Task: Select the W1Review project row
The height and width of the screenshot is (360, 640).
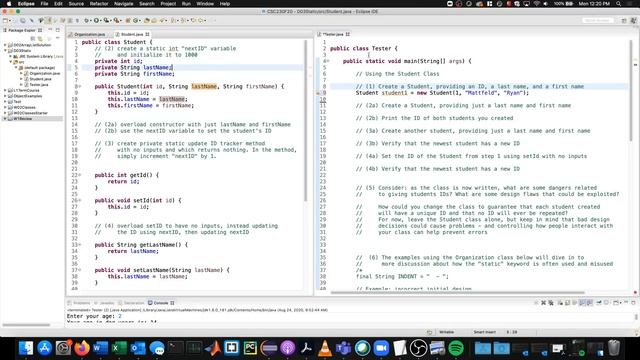Action: pyautogui.click(x=32, y=118)
